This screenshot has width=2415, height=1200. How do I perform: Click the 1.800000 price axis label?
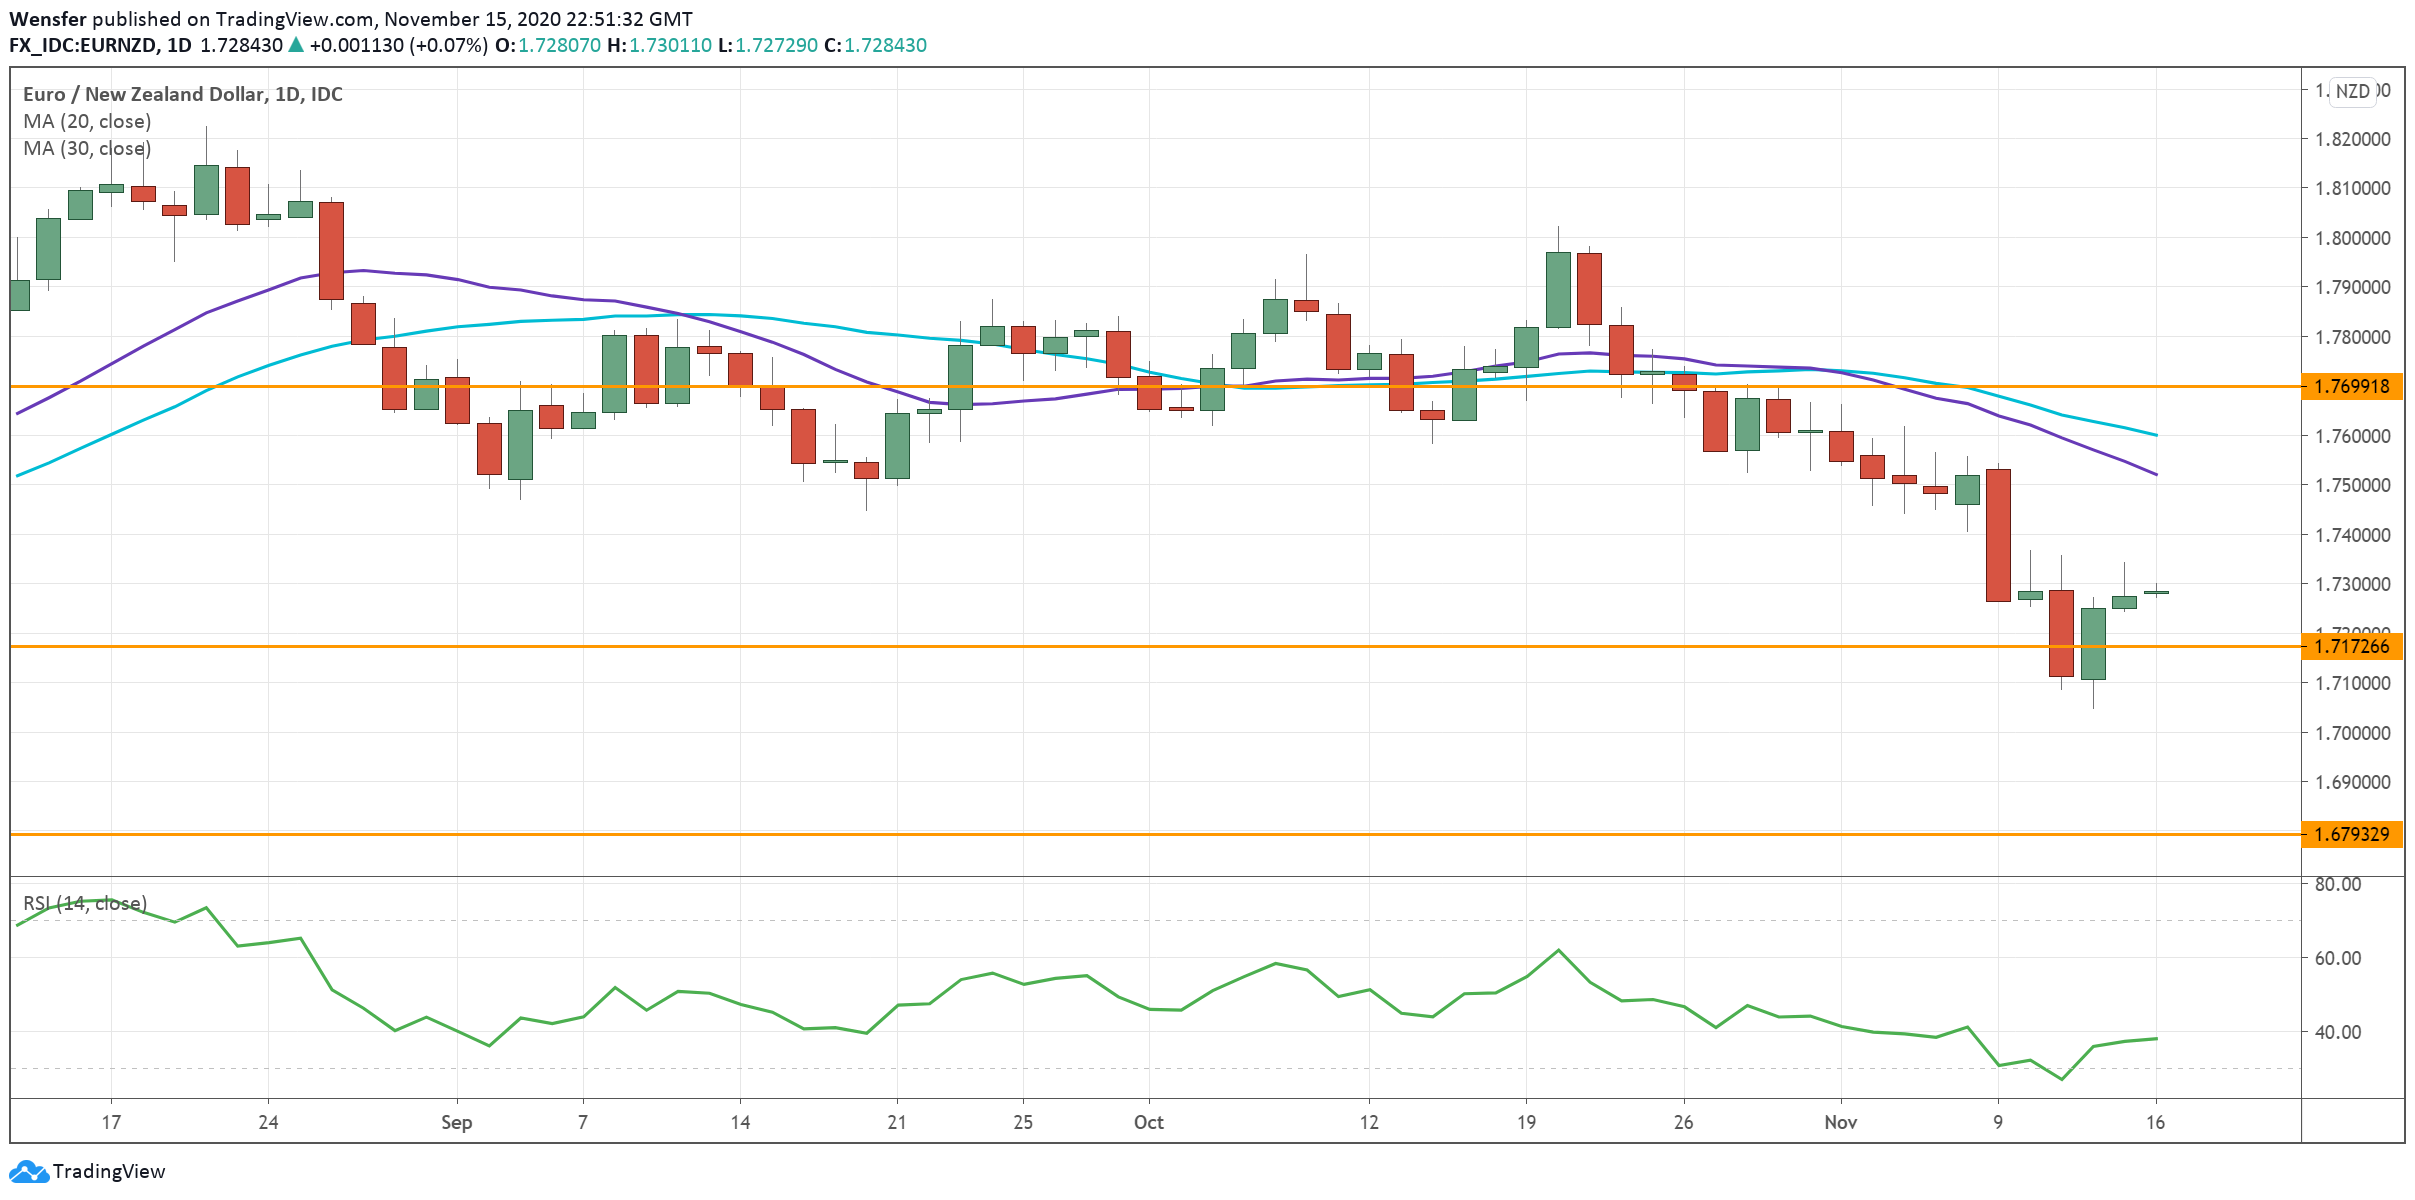tap(2352, 238)
